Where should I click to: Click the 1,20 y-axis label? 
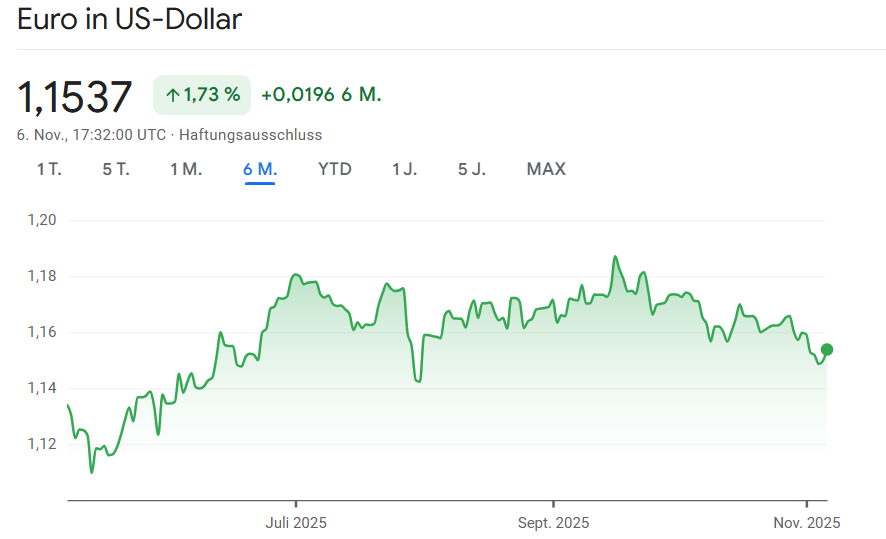(42, 220)
